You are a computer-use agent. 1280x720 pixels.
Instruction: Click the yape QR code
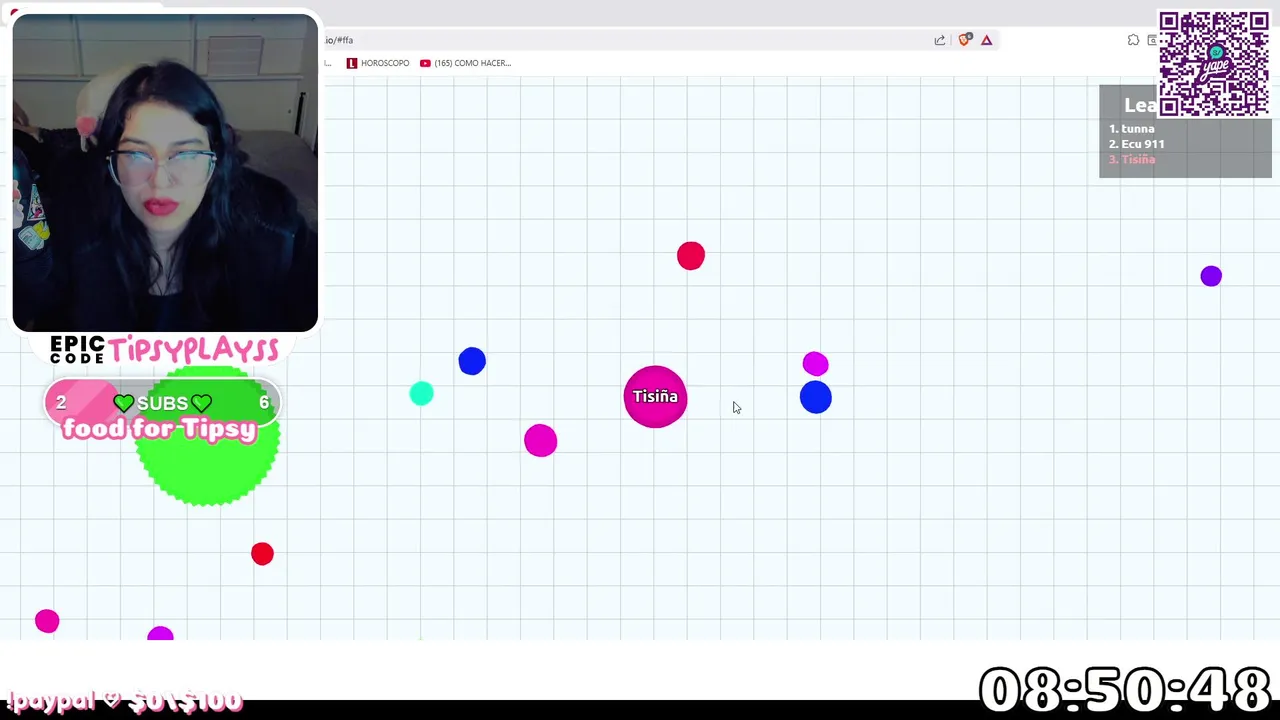tap(1214, 64)
